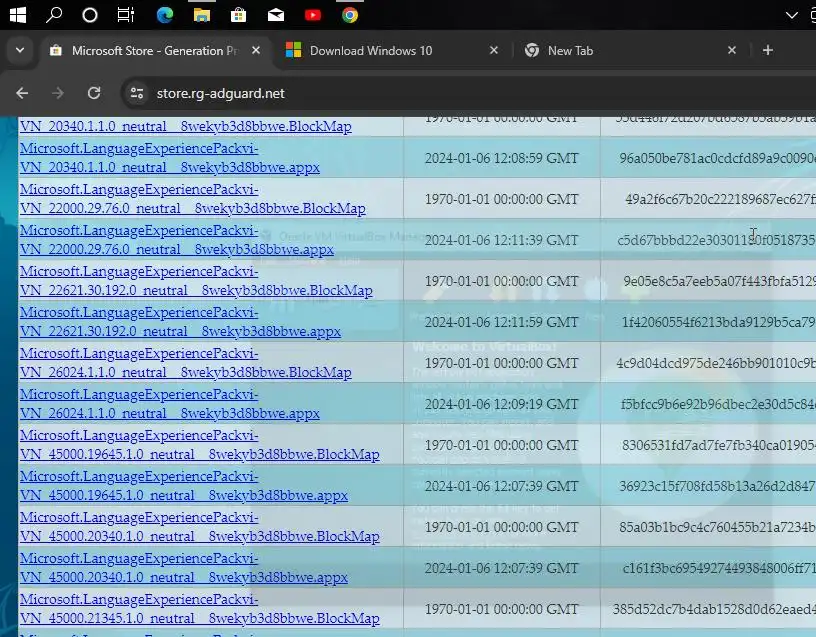Download VN_45000.19645.1.0 appx package
The width and height of the screenshot is (816, 637).
[x=184, y=486]
